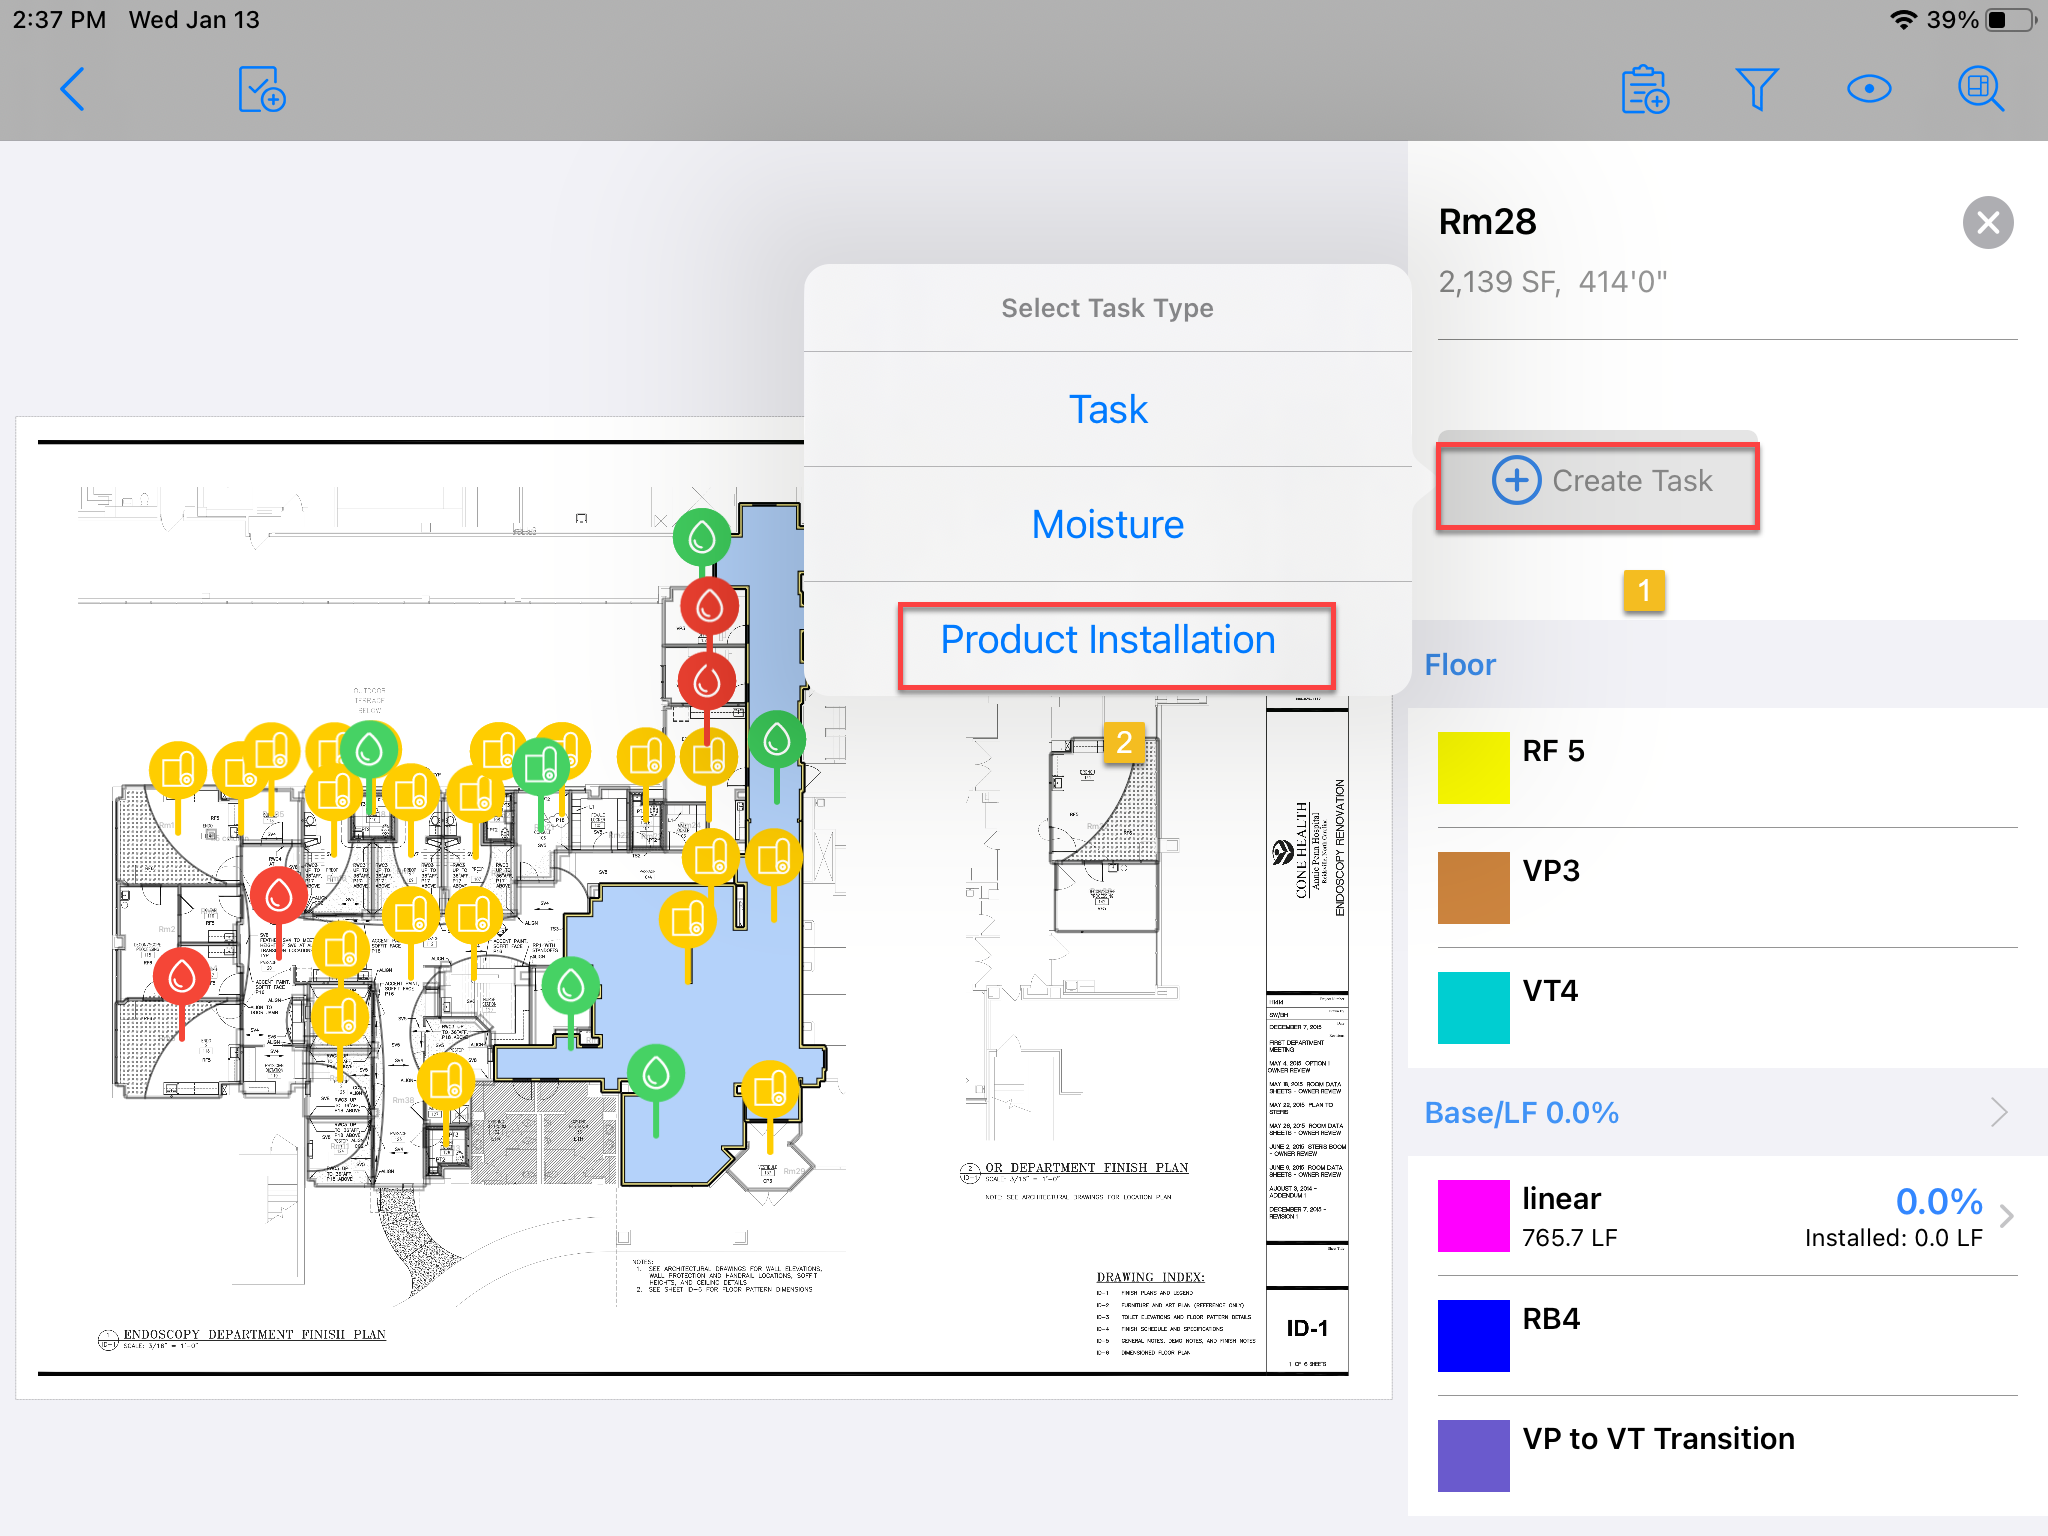2048x1536 pixels.
Task: Tap the back arrow in top bar
Action: pyautogui.click(x=72, y=90)
